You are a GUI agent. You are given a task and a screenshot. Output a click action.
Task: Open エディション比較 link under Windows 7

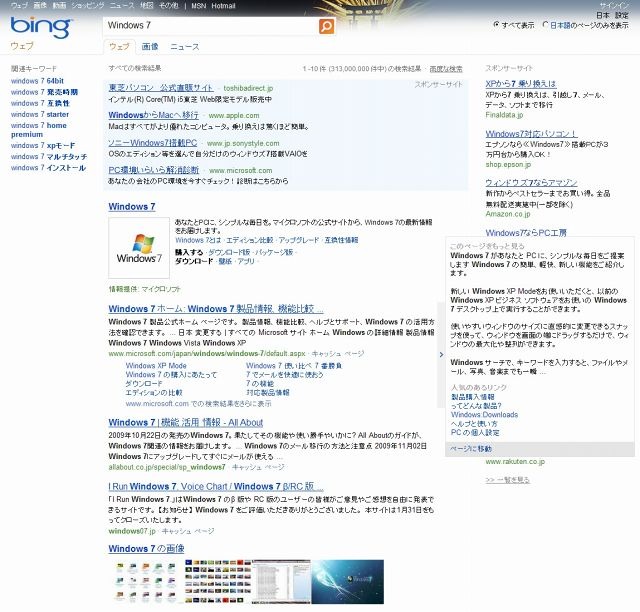tap(249, 240)
